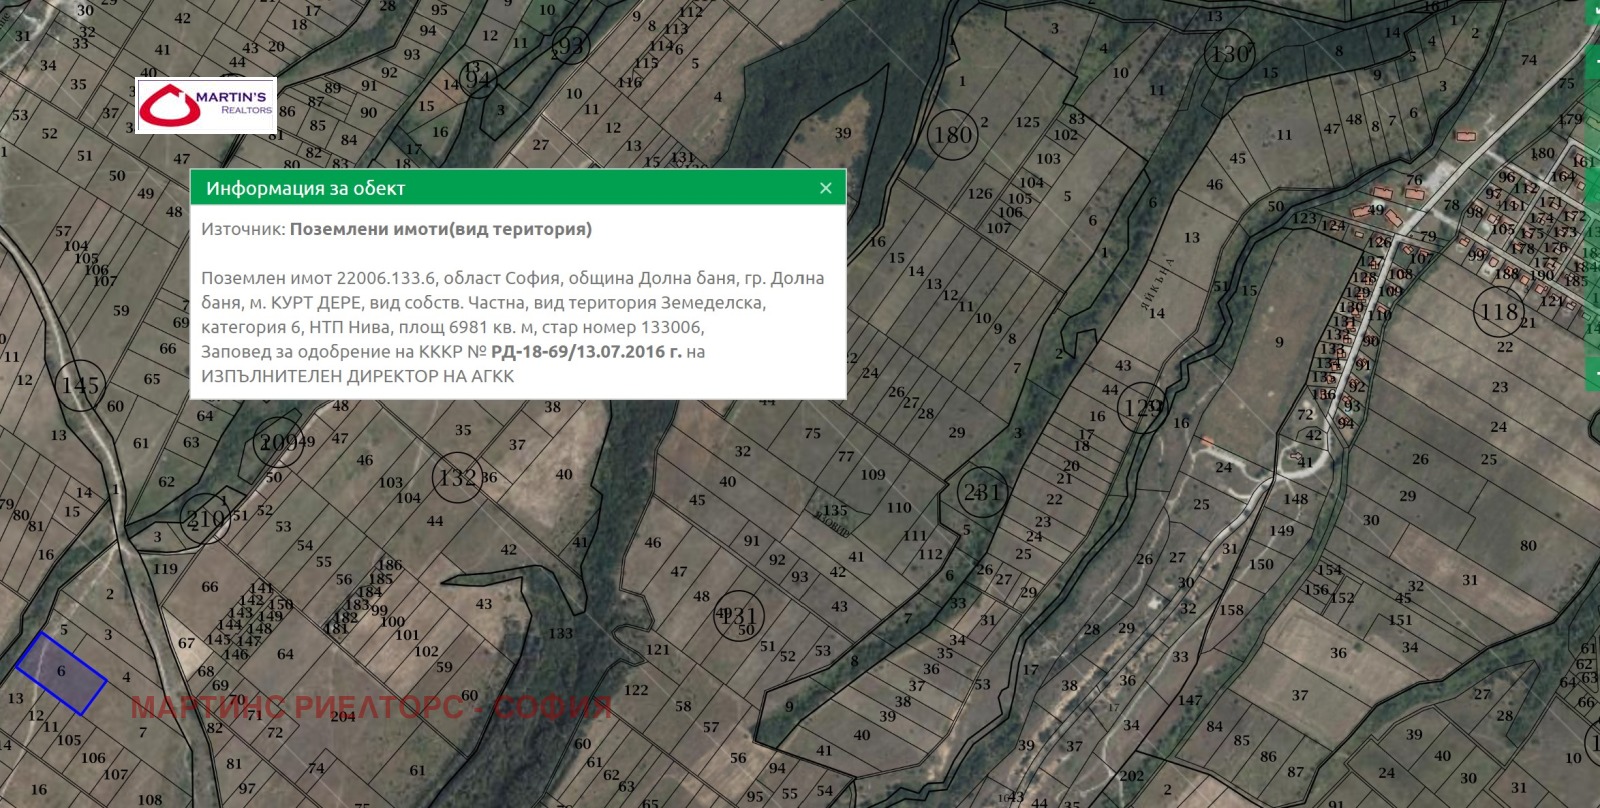The width and height of the screenshot is (1600, 808).
Task: Select parcel 133 in the forested strip
Action: click(x=560, y=633)
